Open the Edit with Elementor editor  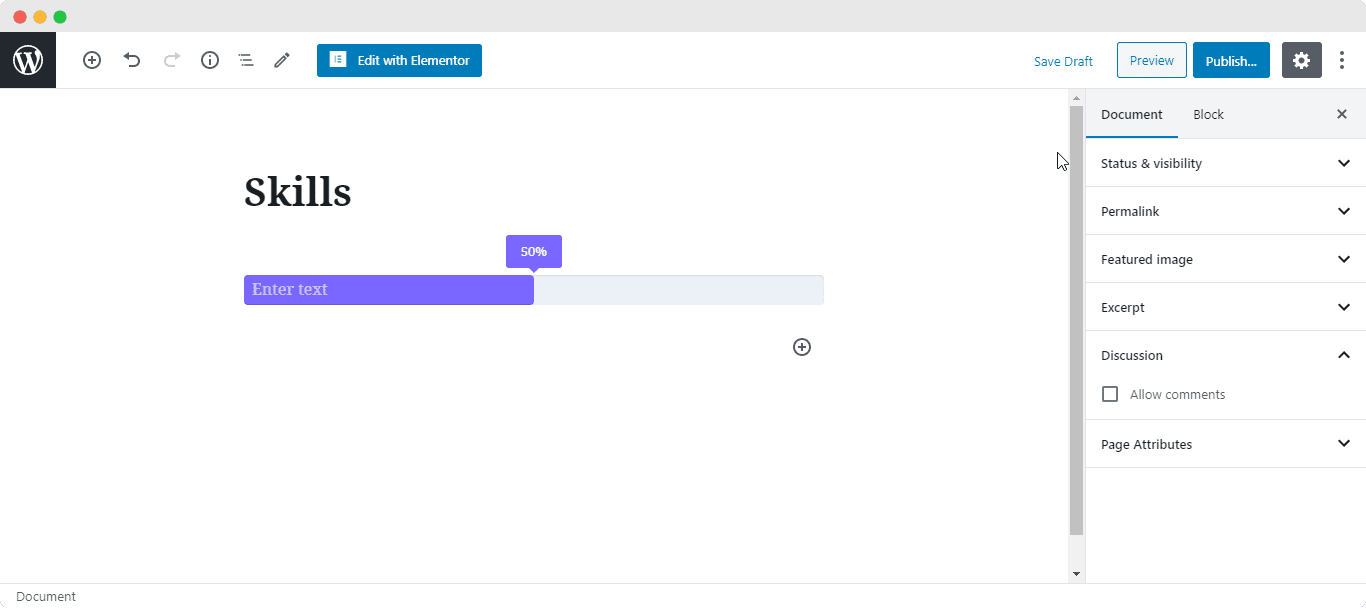click(399, 60)
